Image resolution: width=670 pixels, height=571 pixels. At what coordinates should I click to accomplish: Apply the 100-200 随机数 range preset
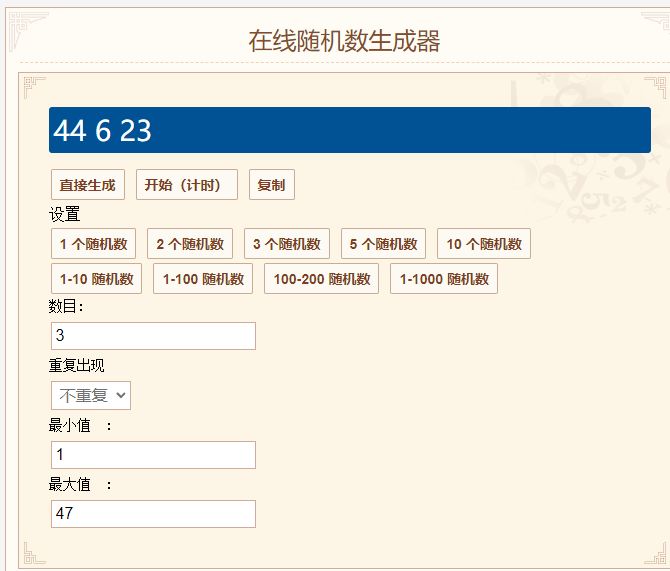point(321,279)
